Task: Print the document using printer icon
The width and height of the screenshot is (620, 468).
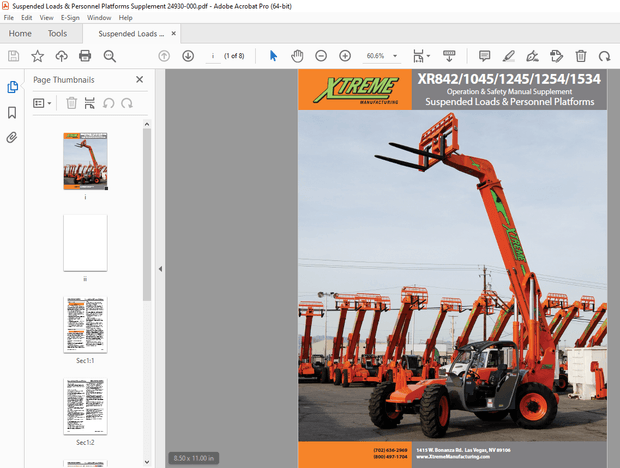Action: coord(85,56)
